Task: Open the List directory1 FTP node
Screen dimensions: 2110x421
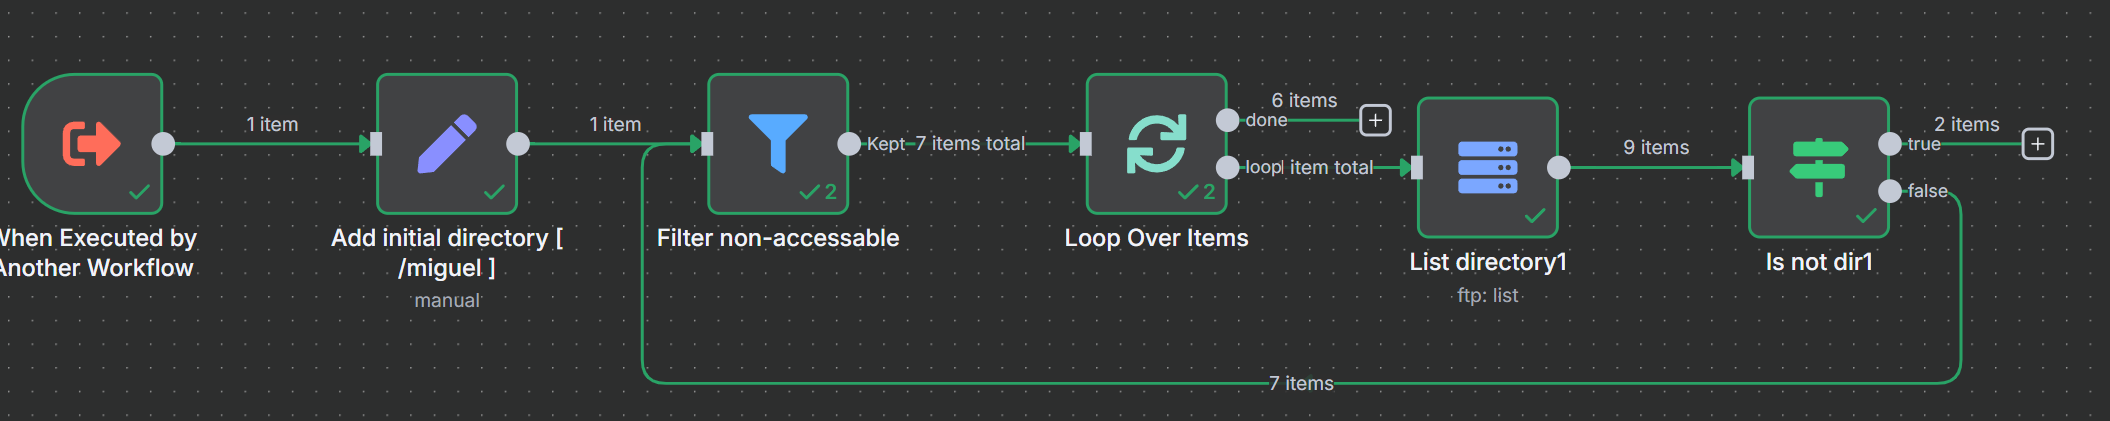Action: (x=1487, y=167)
